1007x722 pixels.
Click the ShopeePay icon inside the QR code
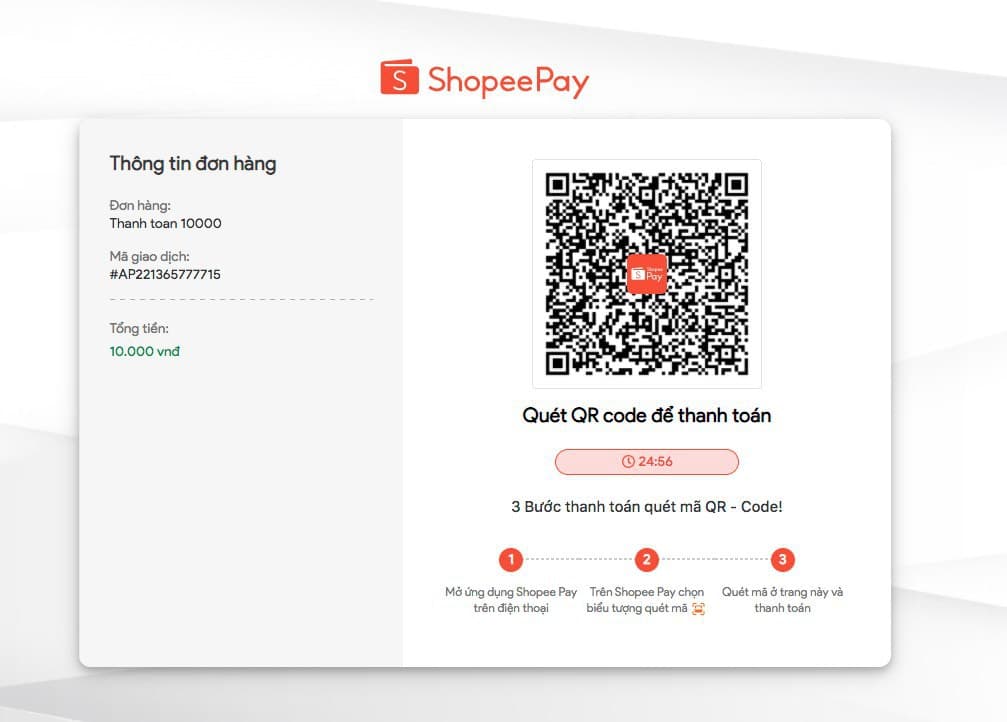[x=647, y=274]
